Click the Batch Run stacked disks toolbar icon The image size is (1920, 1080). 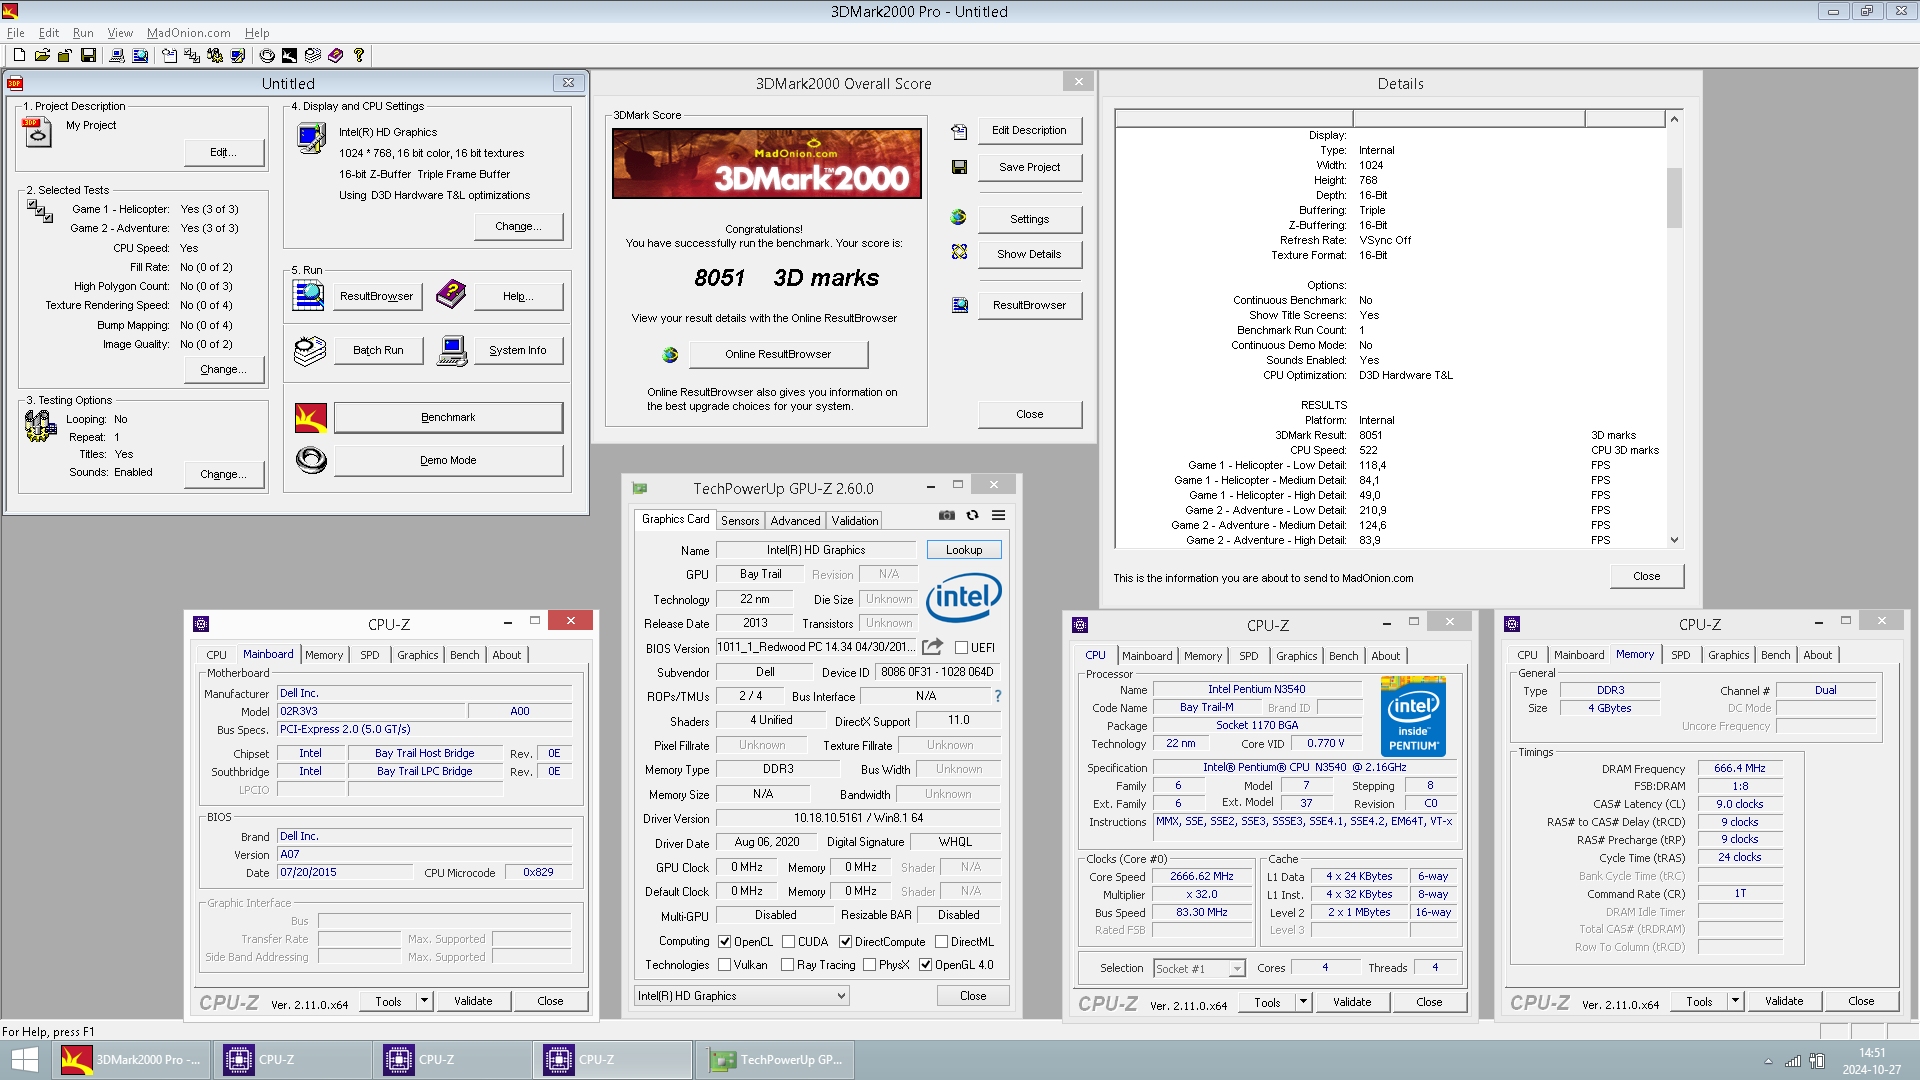coord(313,56)
